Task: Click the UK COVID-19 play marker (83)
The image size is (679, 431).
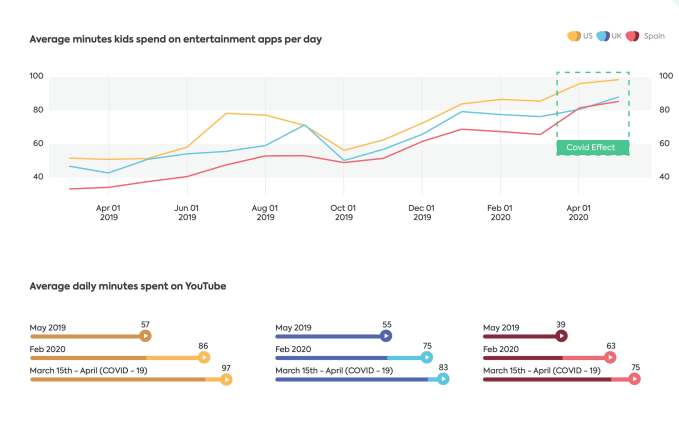Action: tap(443, 379)
